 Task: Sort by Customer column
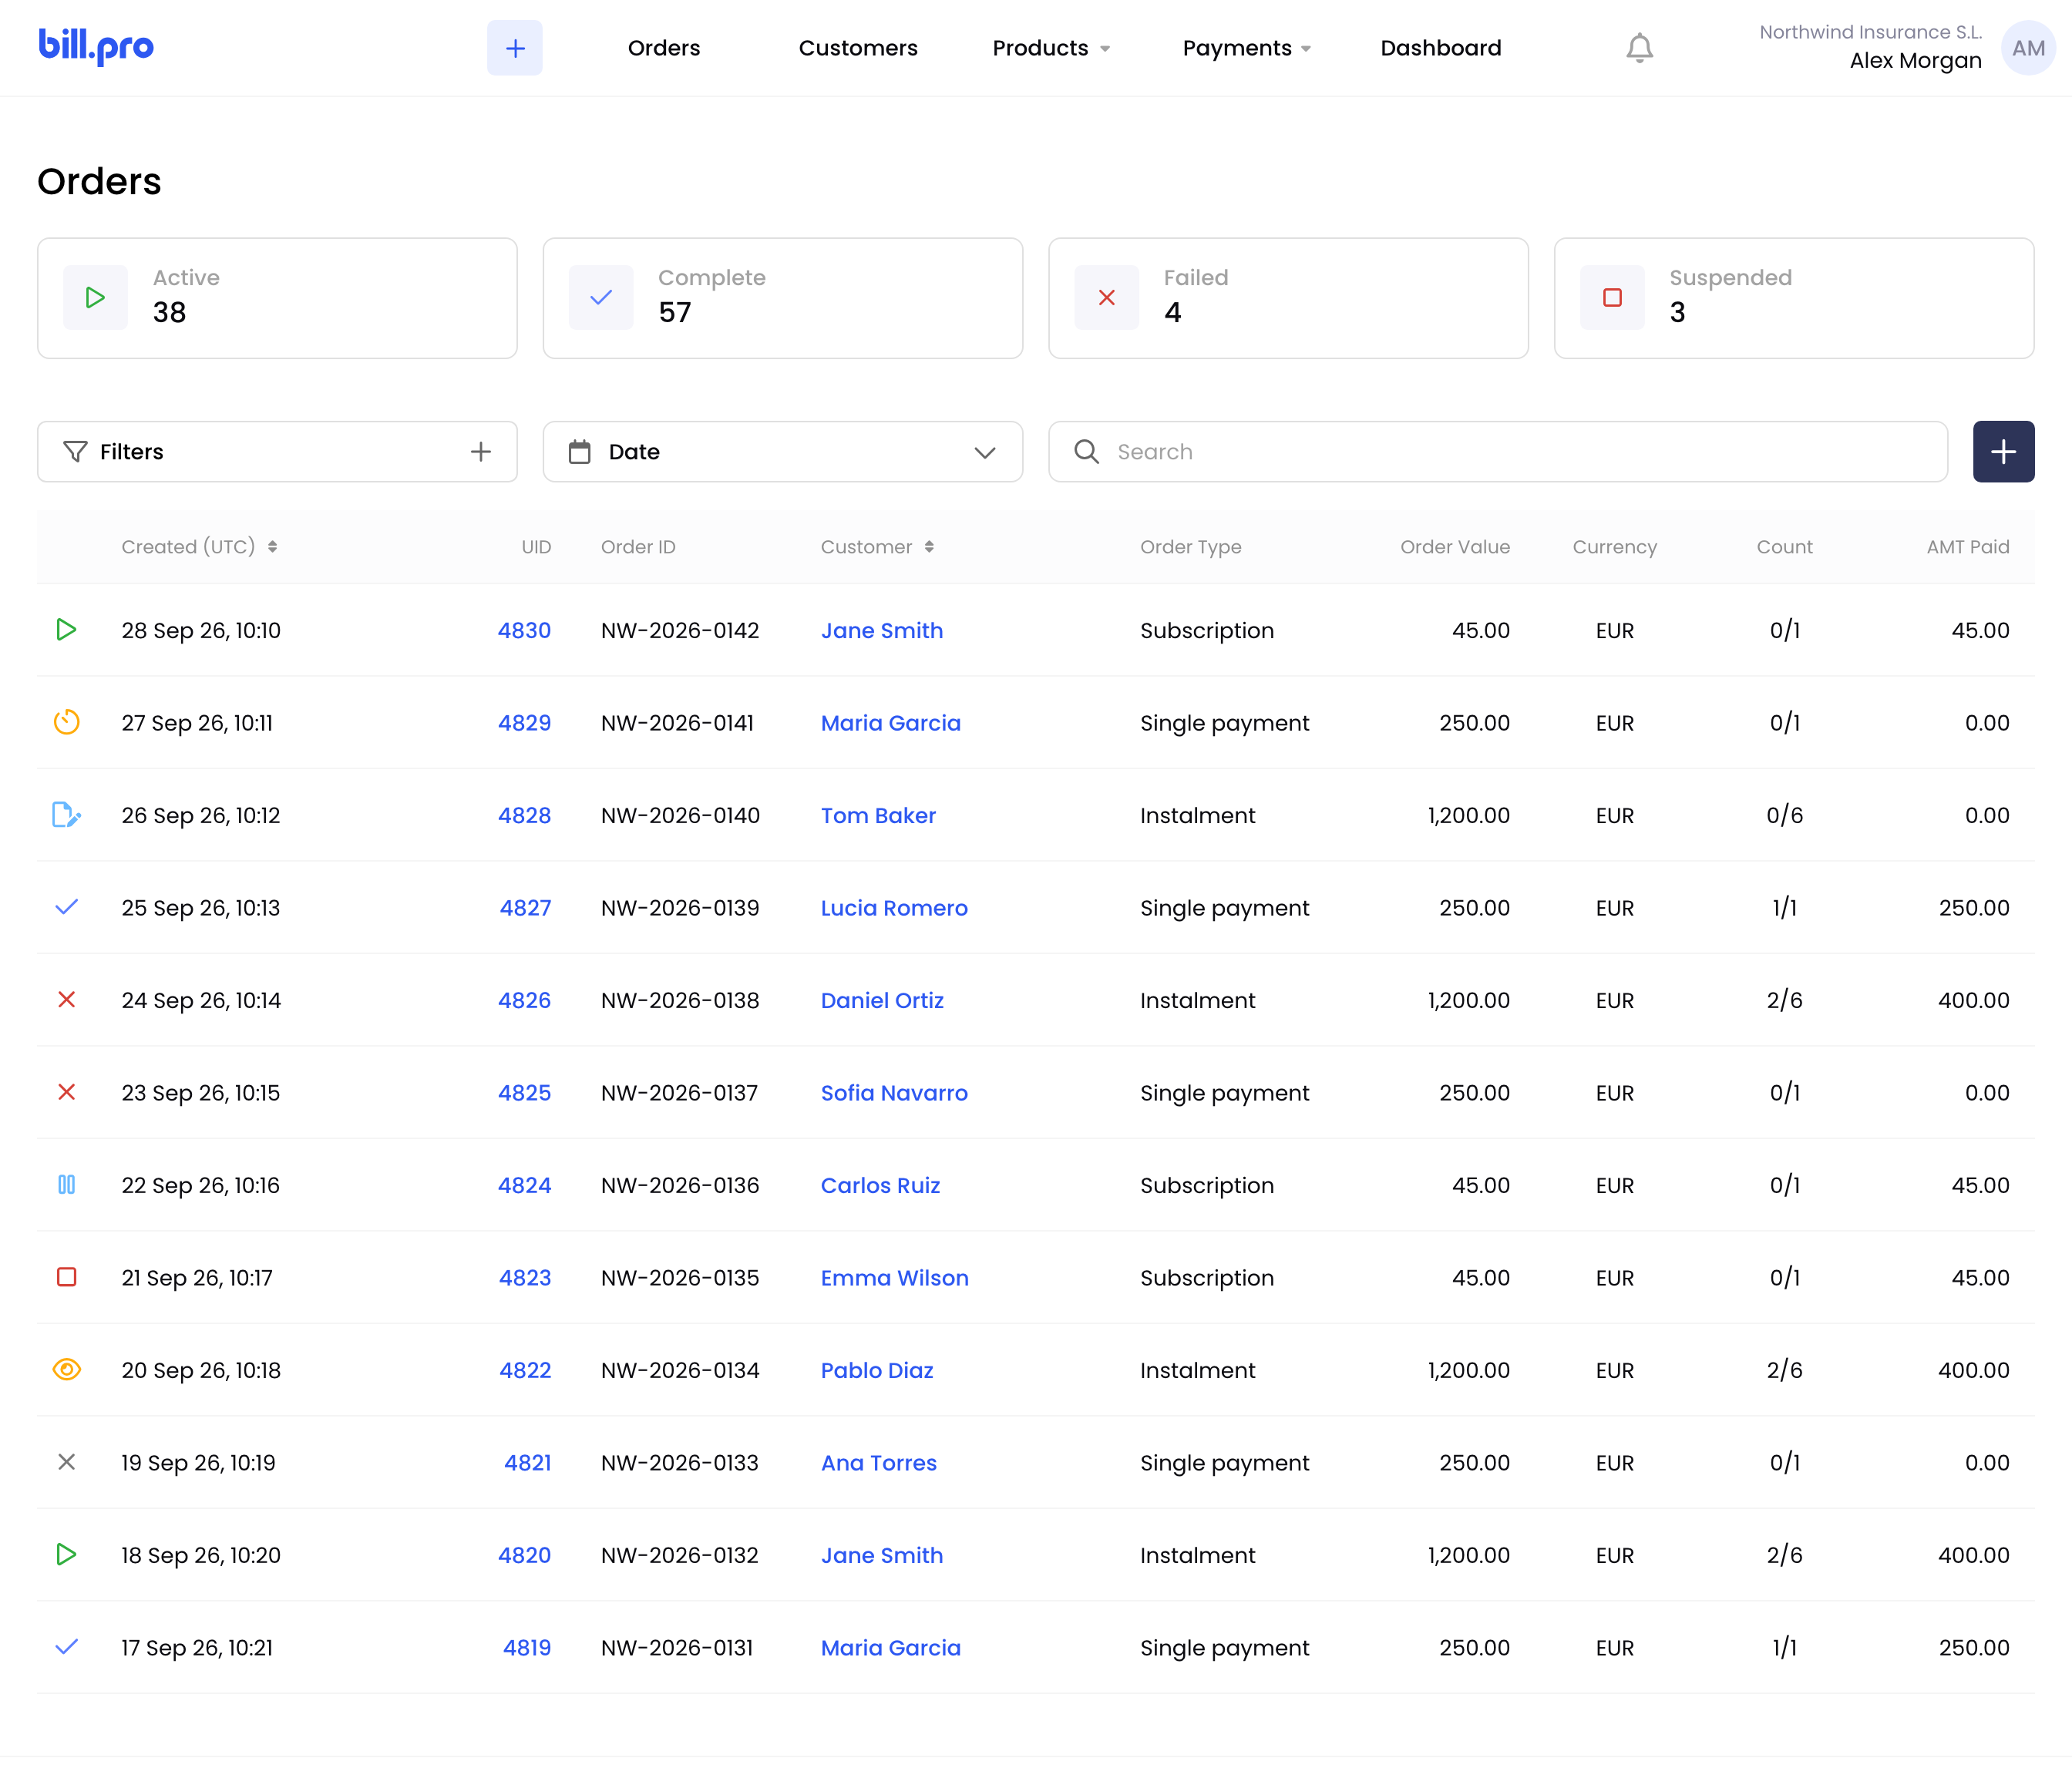[877, 547]
